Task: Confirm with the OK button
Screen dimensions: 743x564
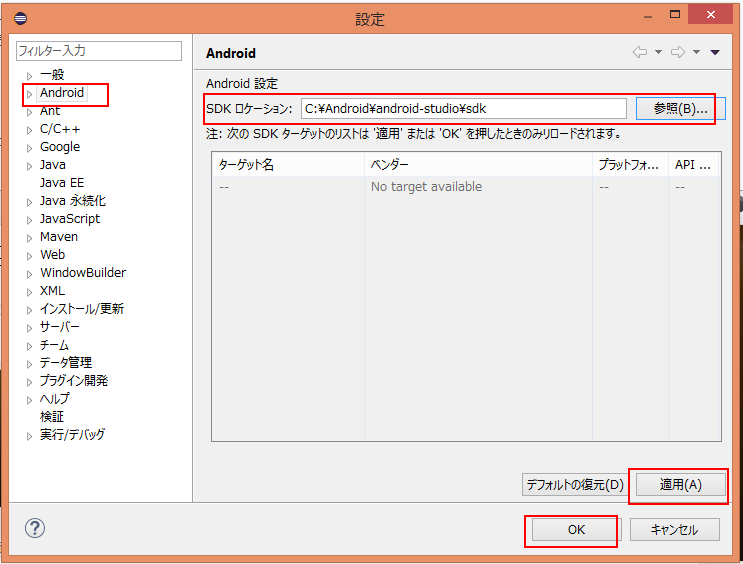Action: coord(576,529)
